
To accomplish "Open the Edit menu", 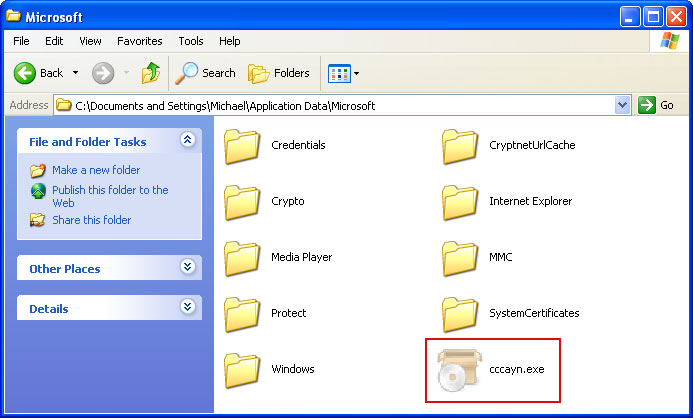I will coord(54,41).
